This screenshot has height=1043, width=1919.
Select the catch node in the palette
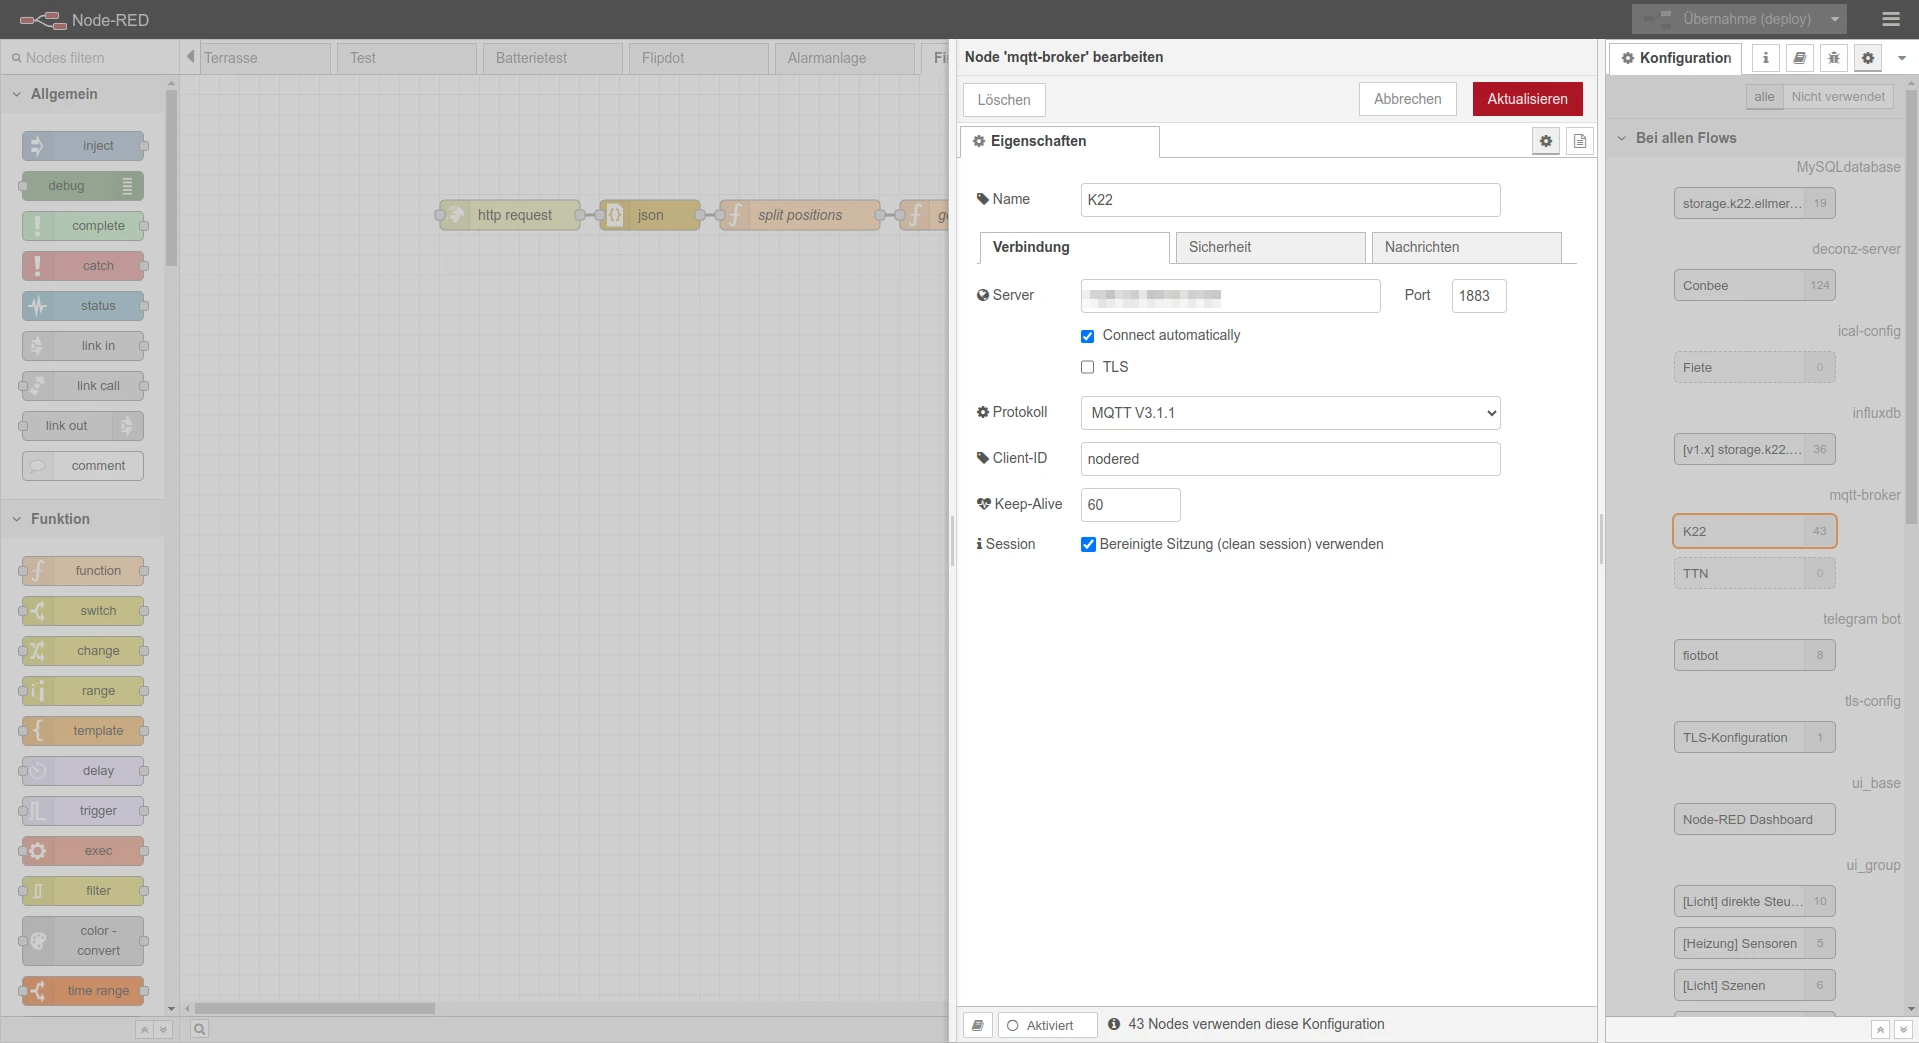(x=83, y=266)
